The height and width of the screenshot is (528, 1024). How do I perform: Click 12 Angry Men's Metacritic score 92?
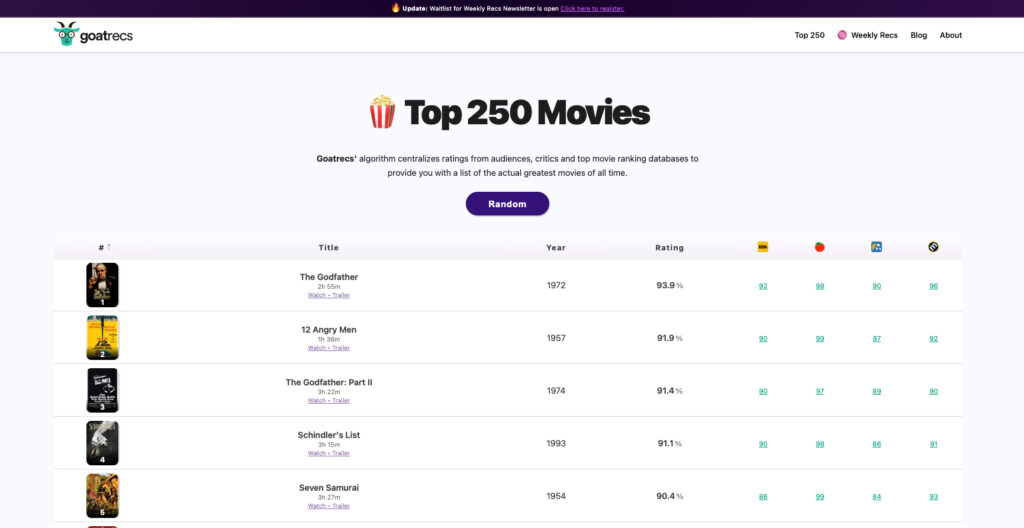pos(933,338)
